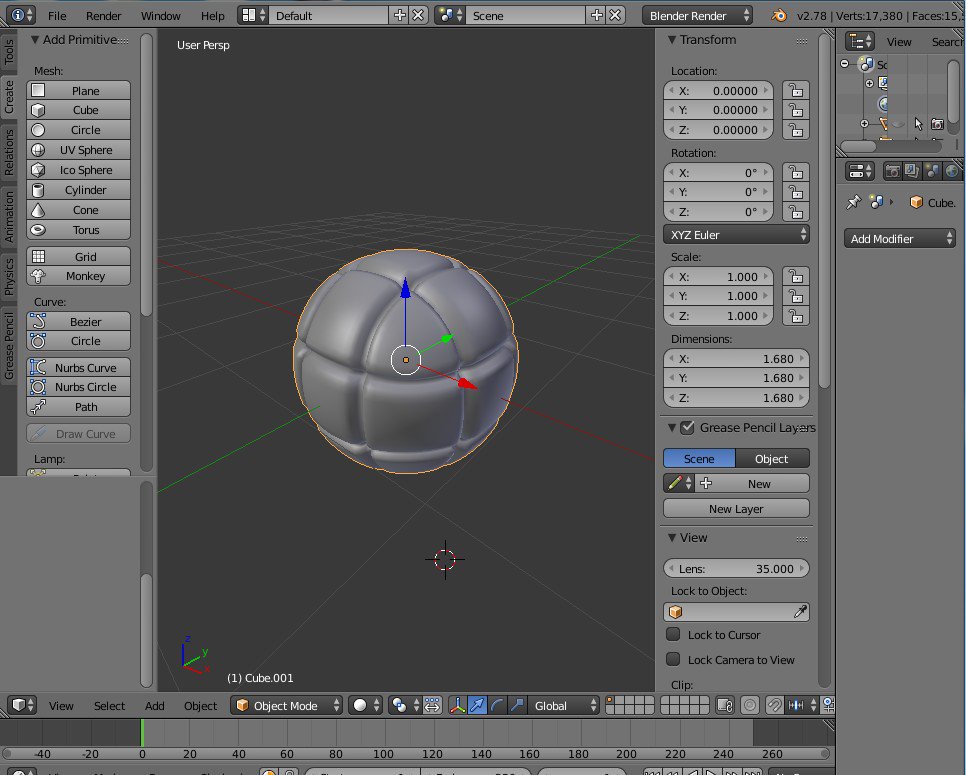The height and width of the screenshot is (775, 966).
Task: Toggle manipulate center points icon
Action: (x=432, y=705)
